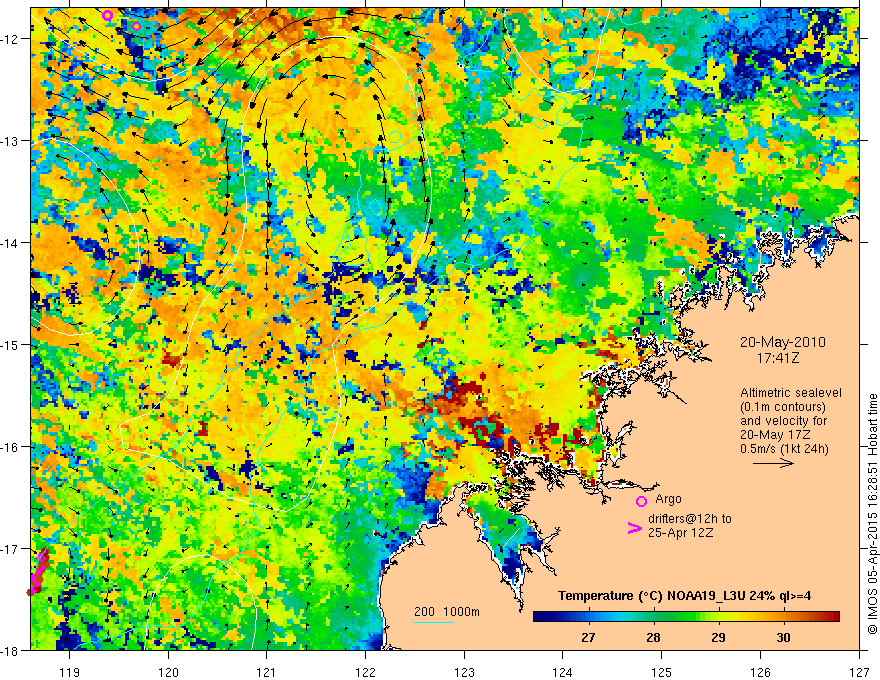
Task: Click the 'and velocity for' legend text
Action: (x=783, y=421)
